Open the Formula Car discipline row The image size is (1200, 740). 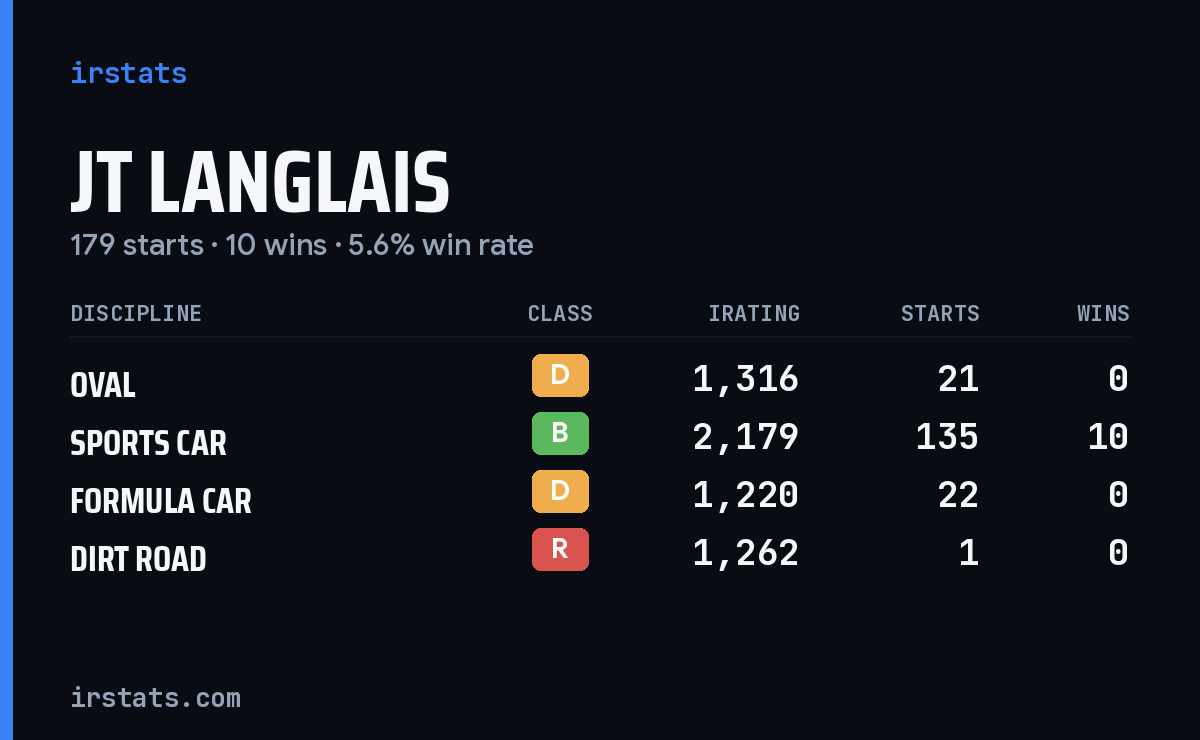[600, 495]
